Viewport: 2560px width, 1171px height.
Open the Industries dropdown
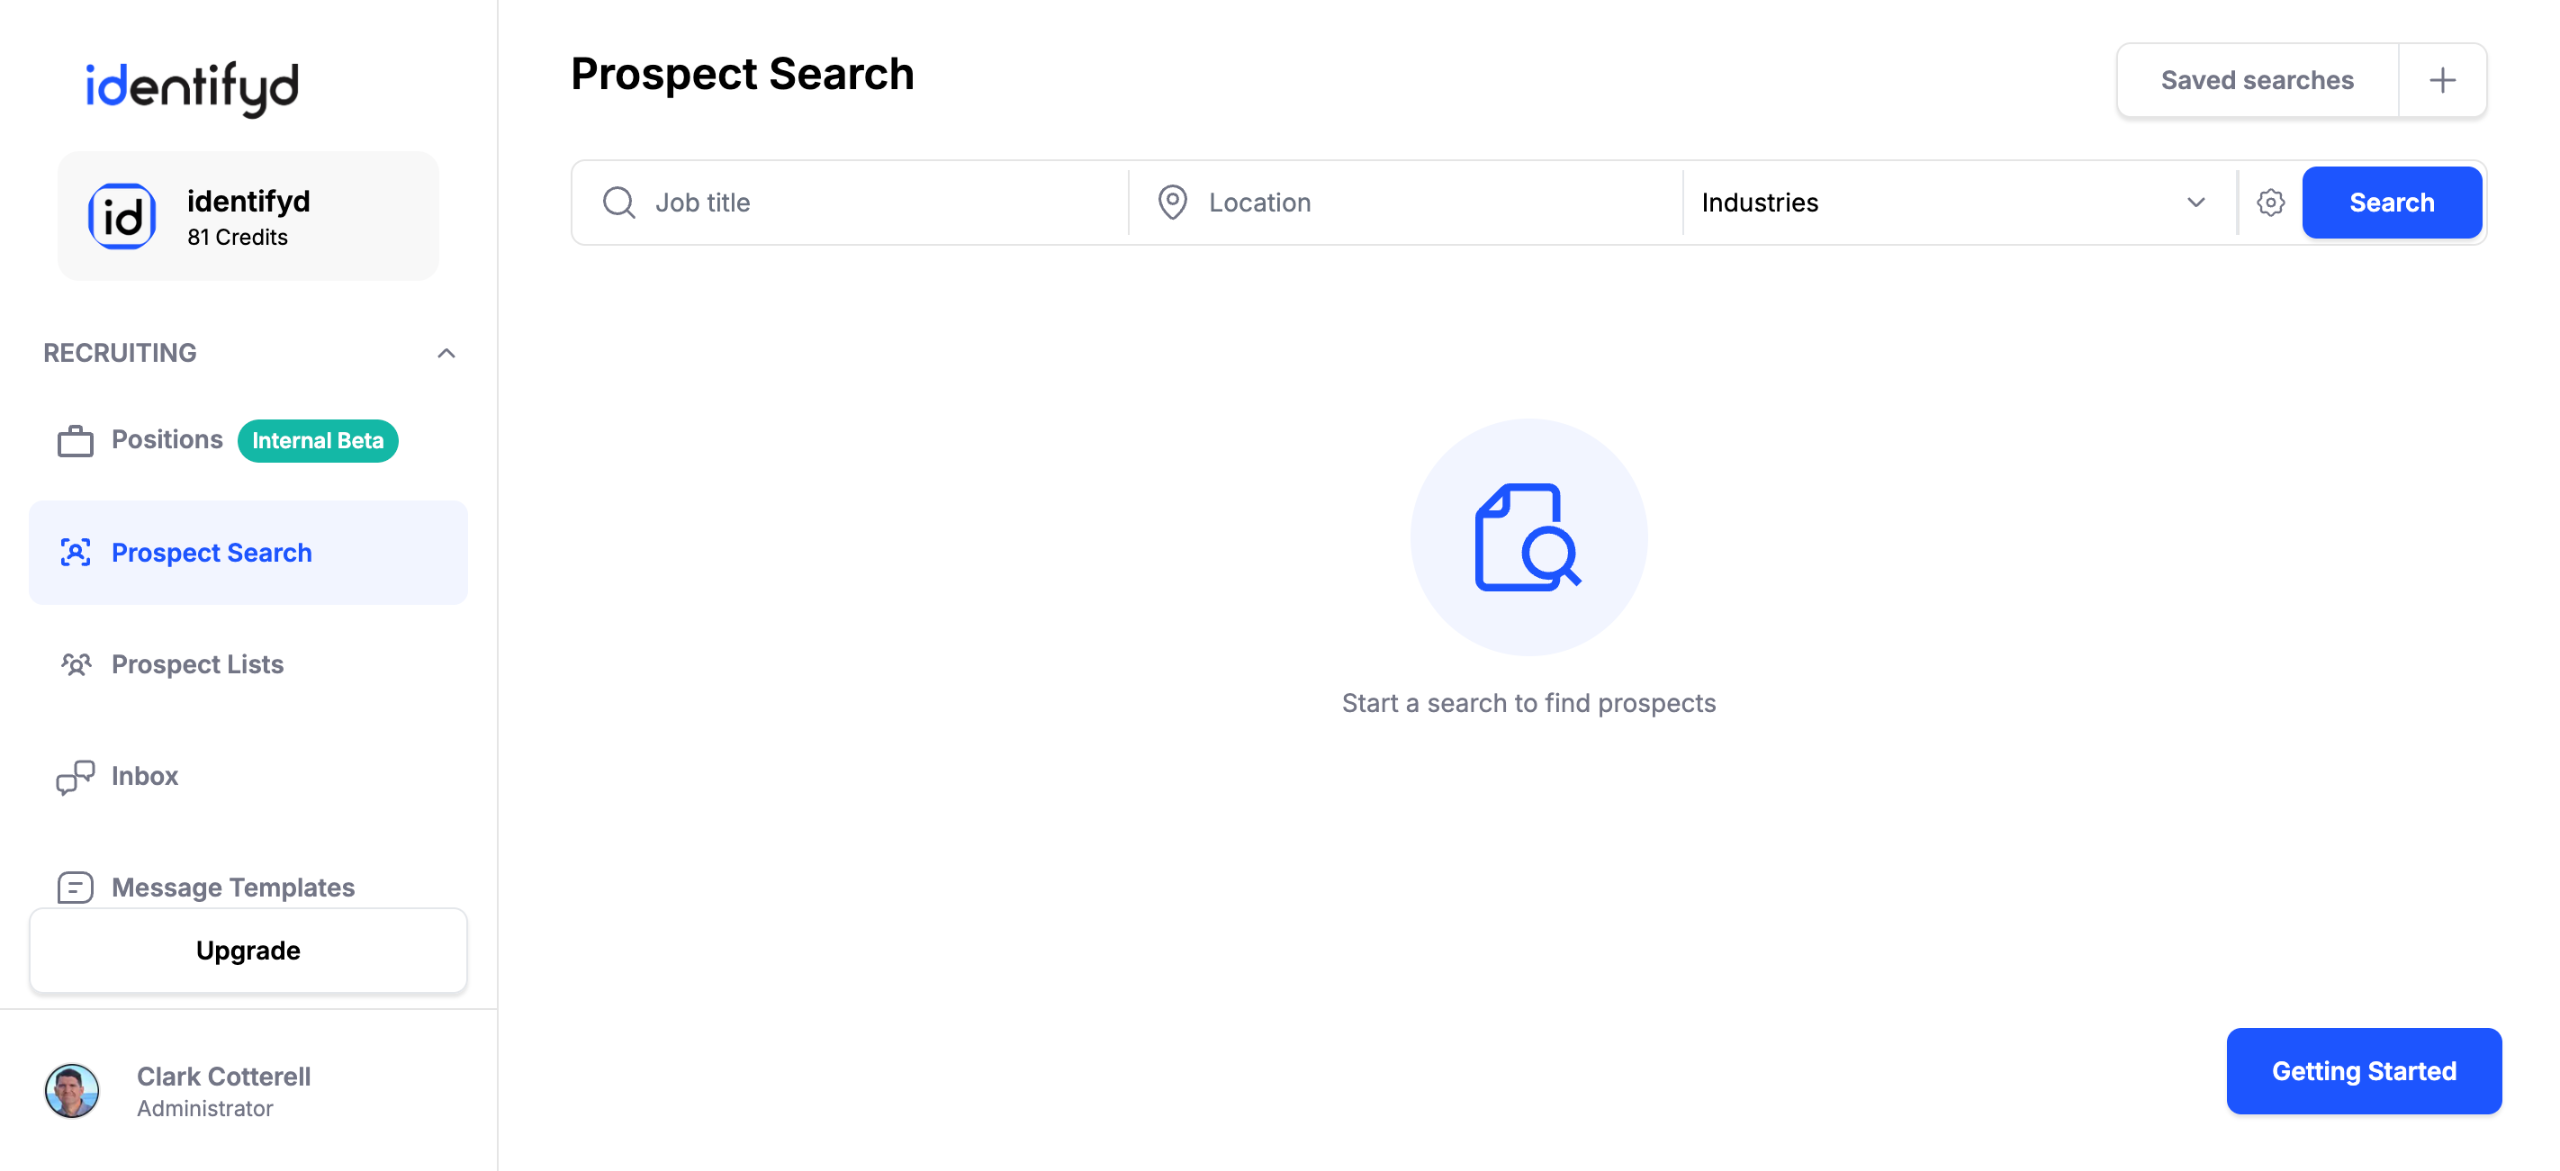click(1957, 203)
